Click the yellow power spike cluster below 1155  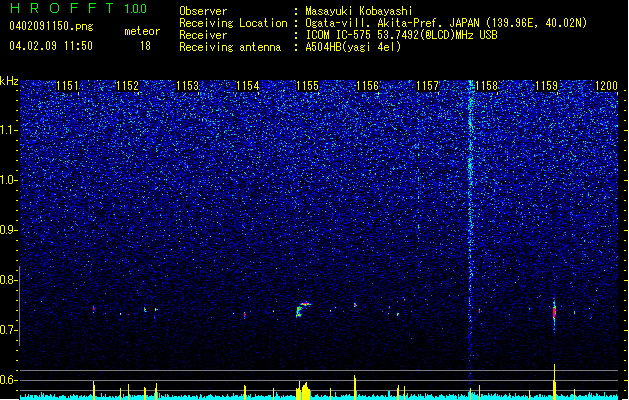coord(303,391)
